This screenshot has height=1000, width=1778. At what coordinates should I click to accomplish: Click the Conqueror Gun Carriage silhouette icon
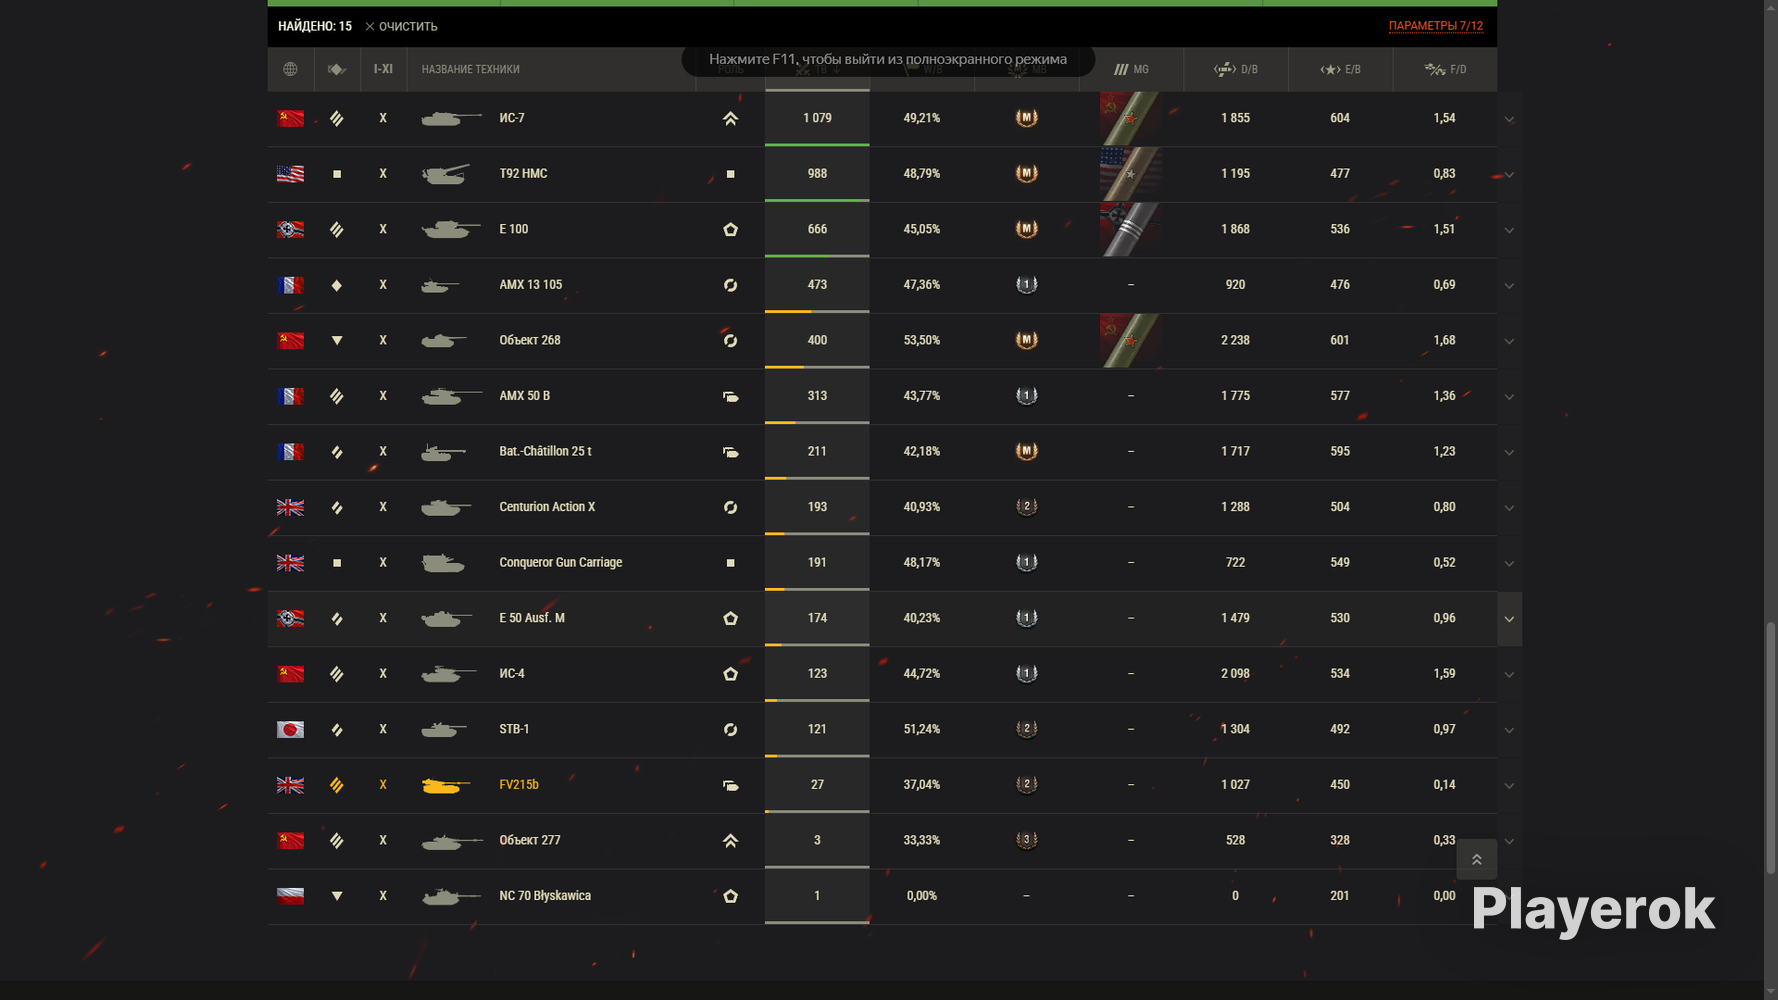pyautogui.click(x=443, y=562)
